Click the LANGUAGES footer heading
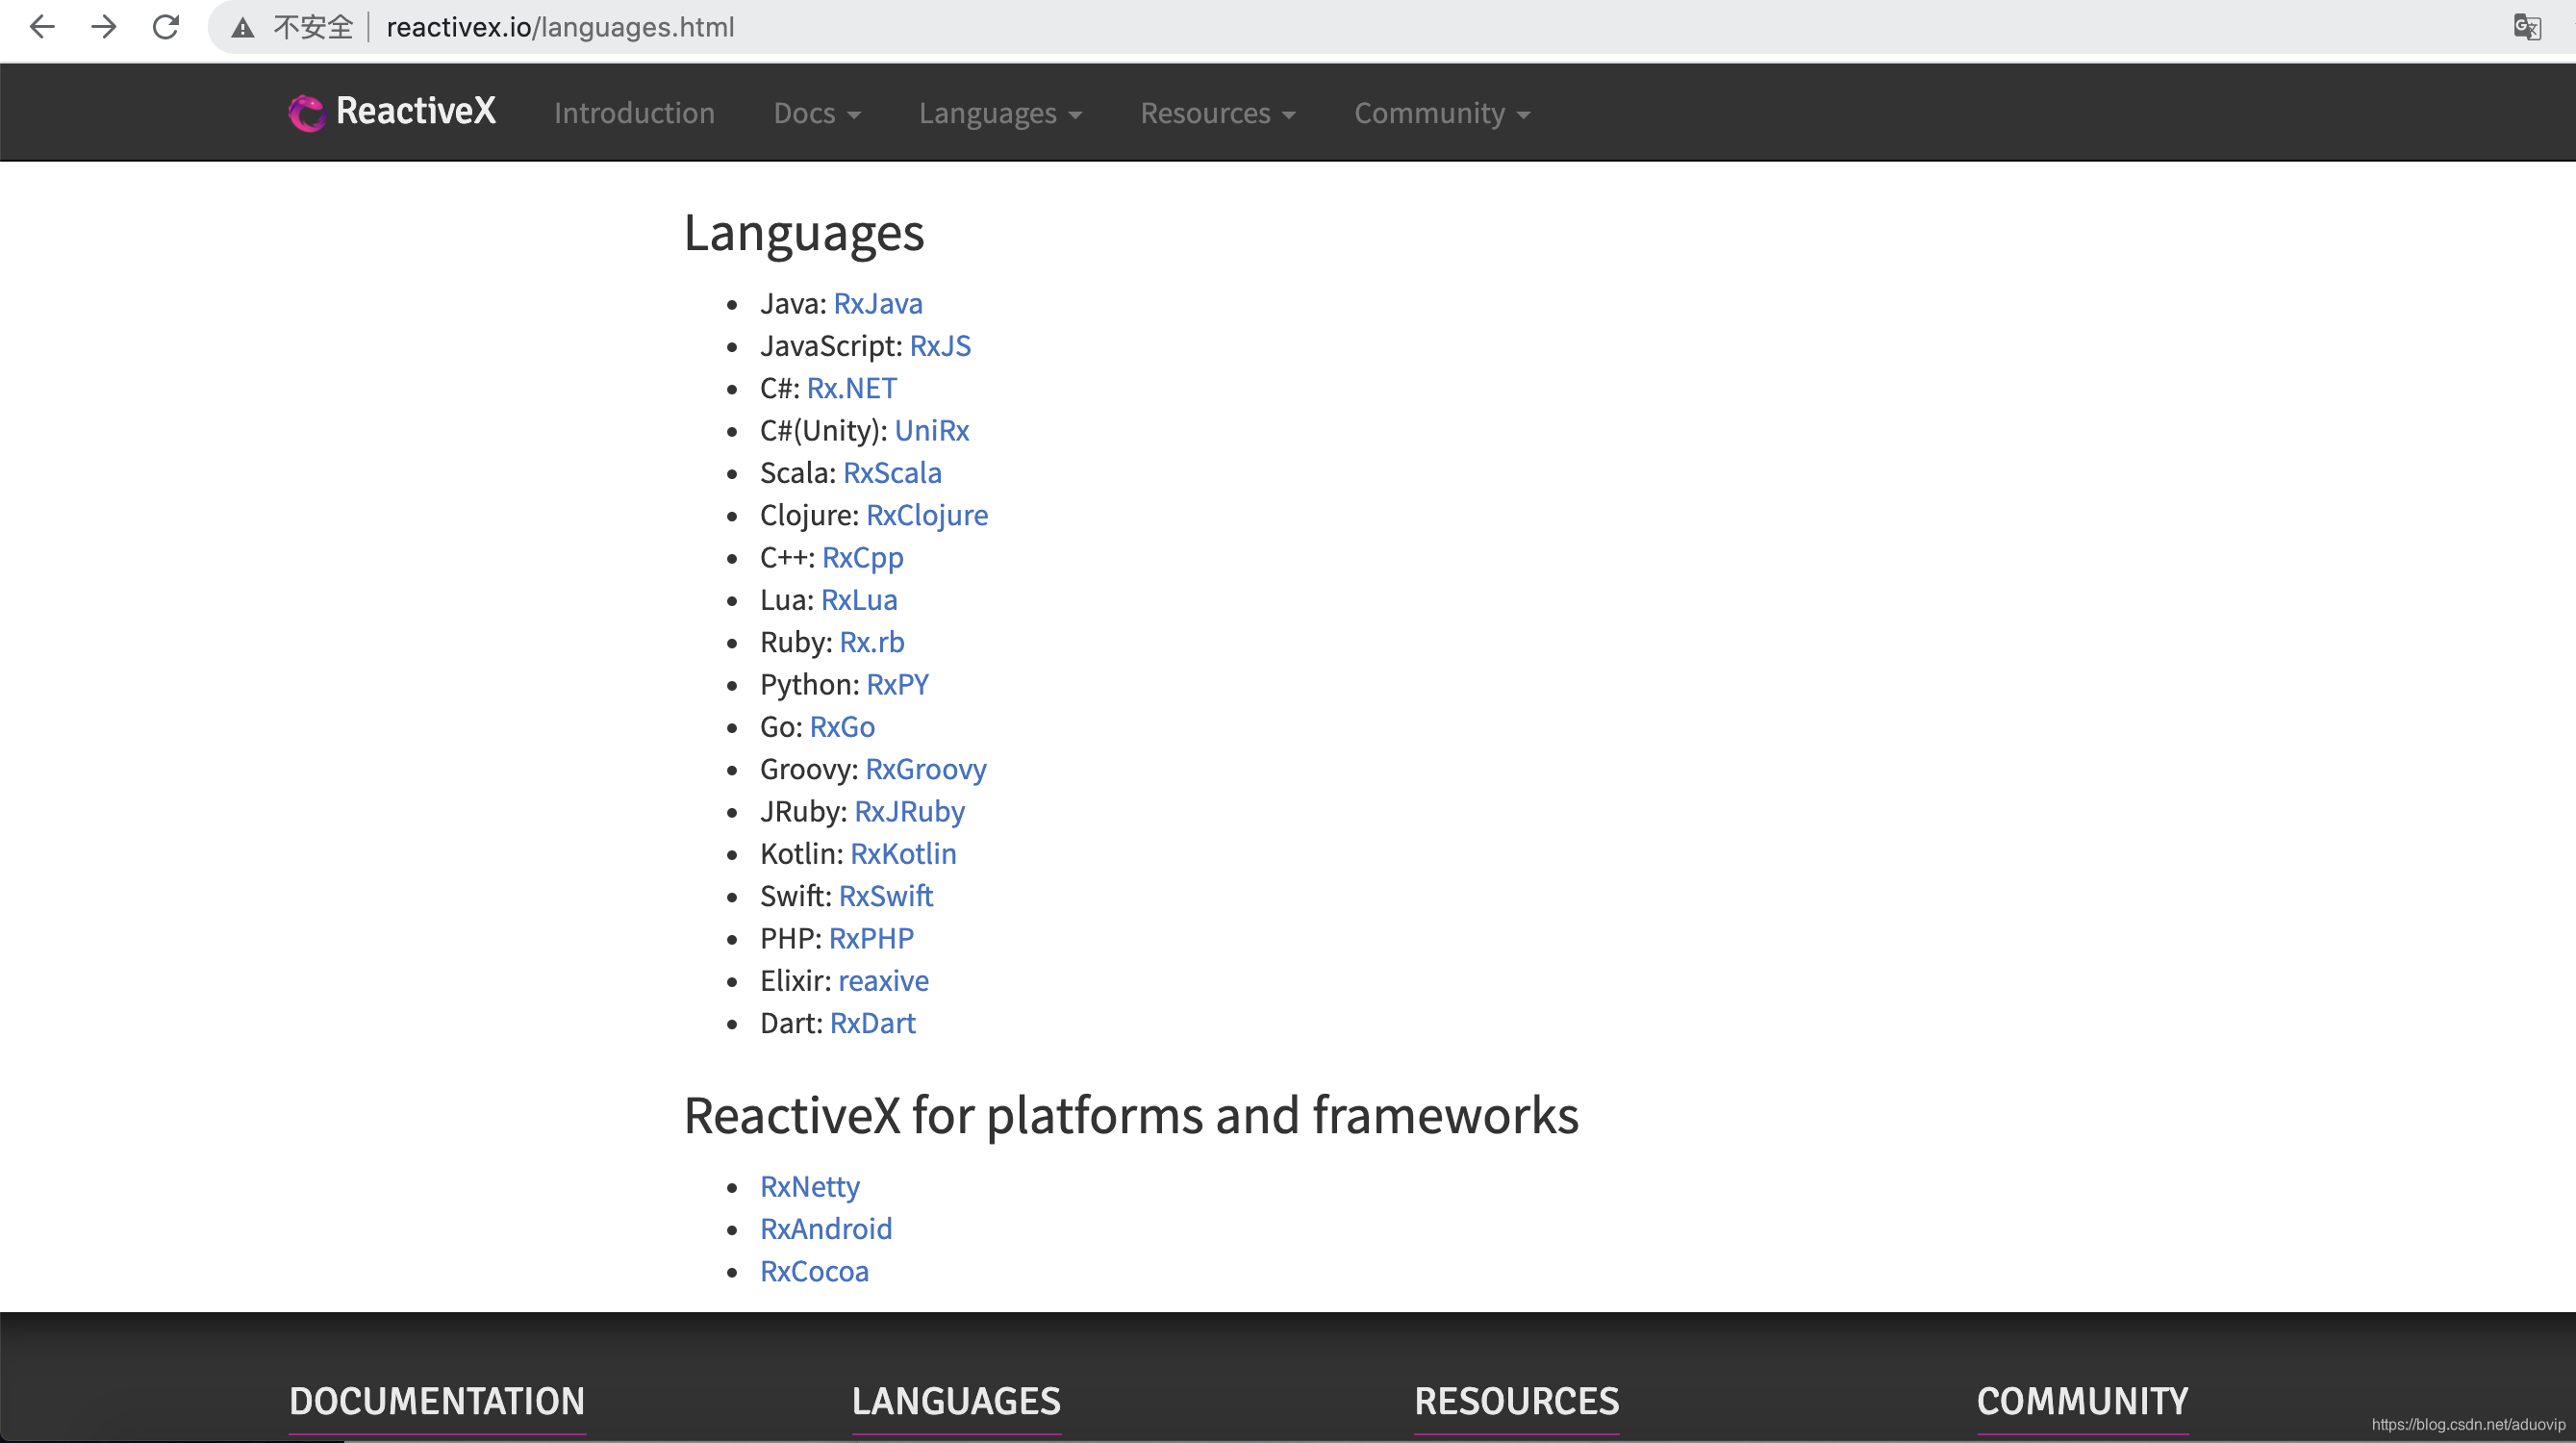Image resolution: width=2576 pixels, height=1443 pixels. (x=956, y=1400)
